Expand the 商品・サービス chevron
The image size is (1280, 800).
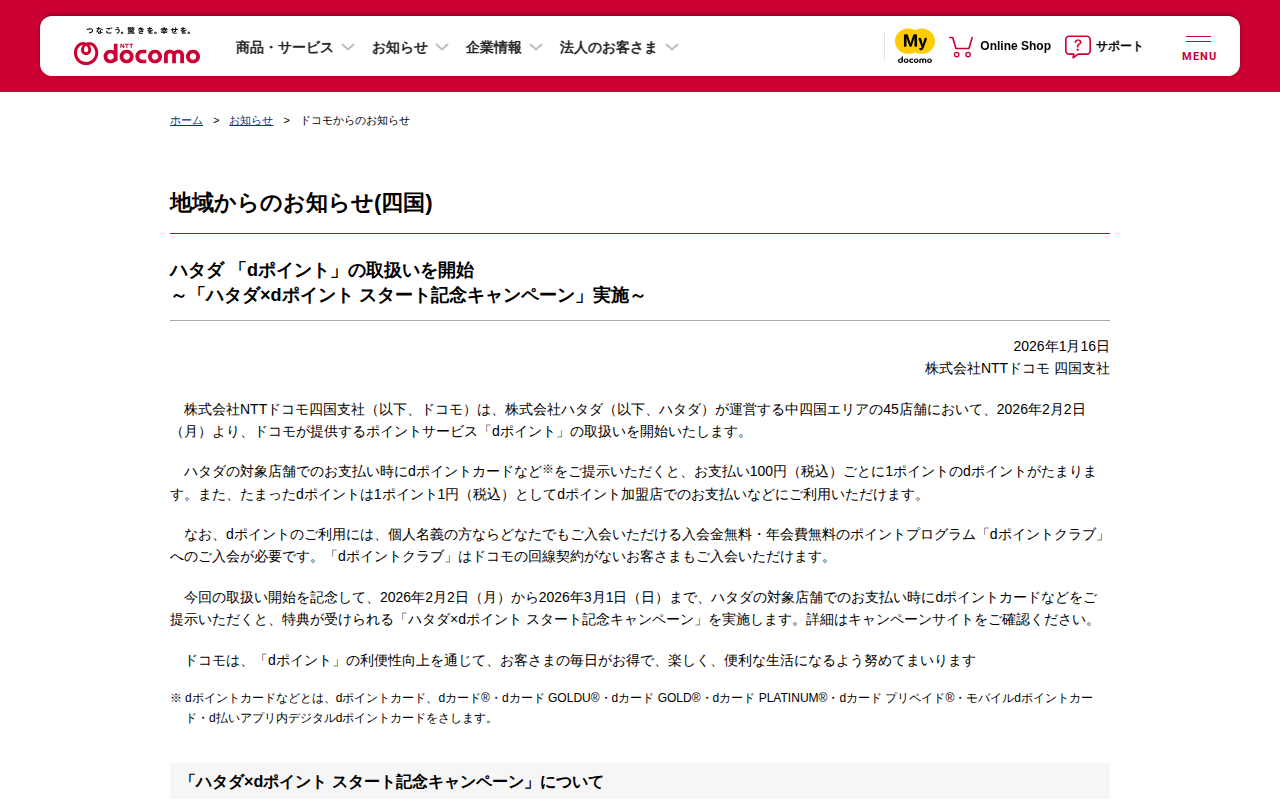348,47
